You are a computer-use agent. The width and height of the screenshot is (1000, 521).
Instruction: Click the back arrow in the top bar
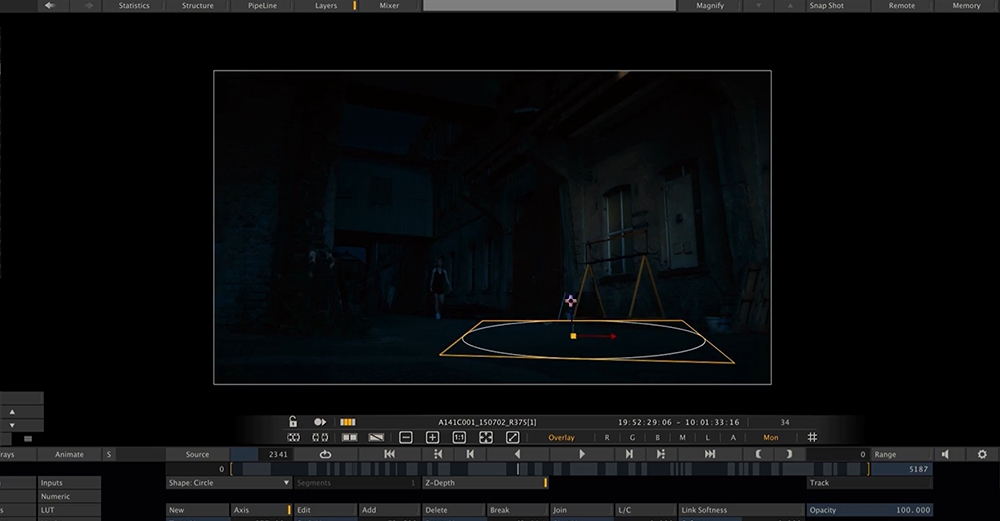point(49,5)
